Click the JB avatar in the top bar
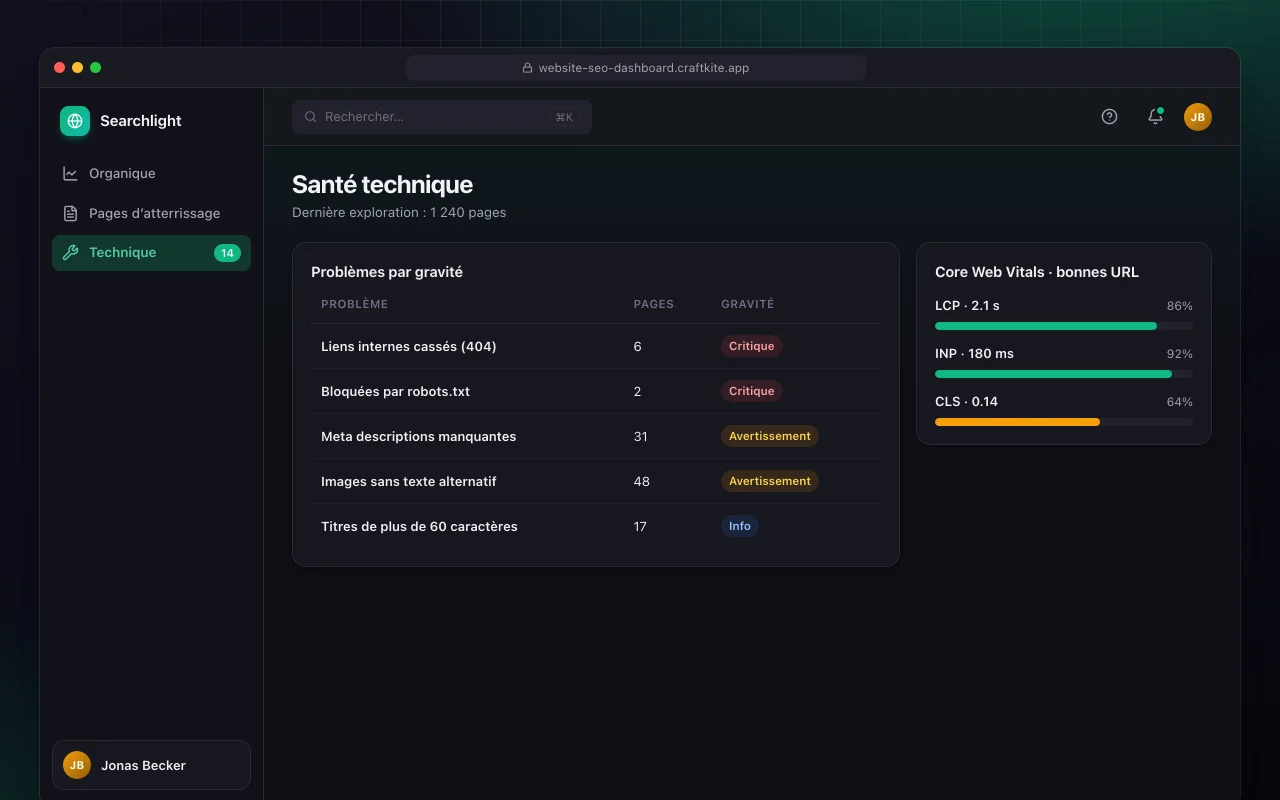1280x800 pixels. [1198, 117]
